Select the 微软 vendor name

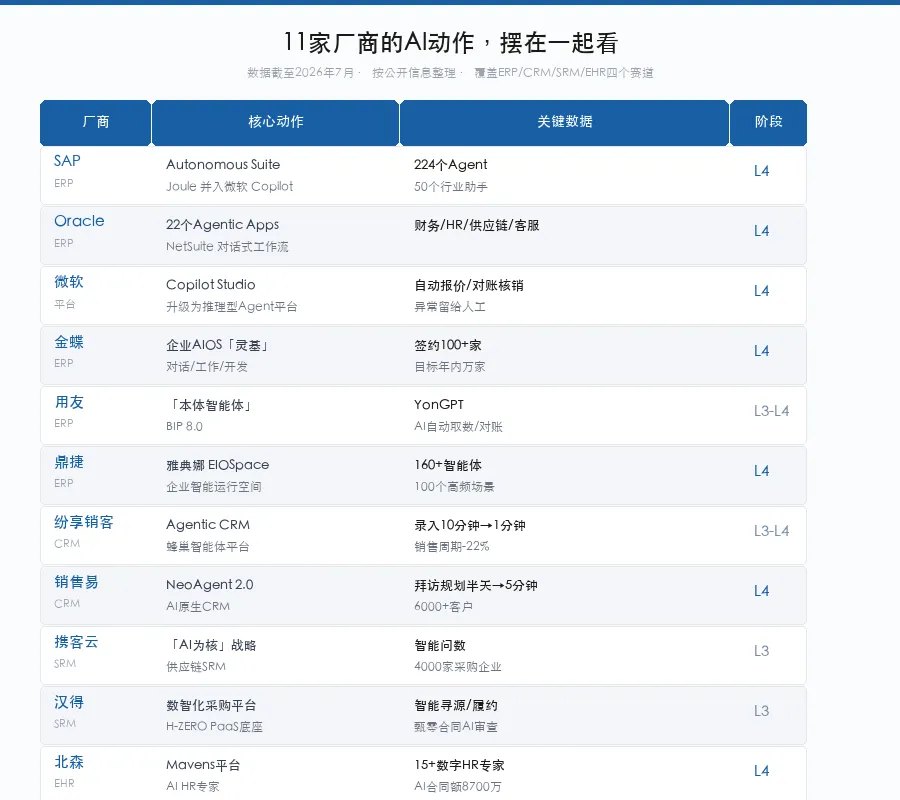pyautogui.click(x=69, y=282)
